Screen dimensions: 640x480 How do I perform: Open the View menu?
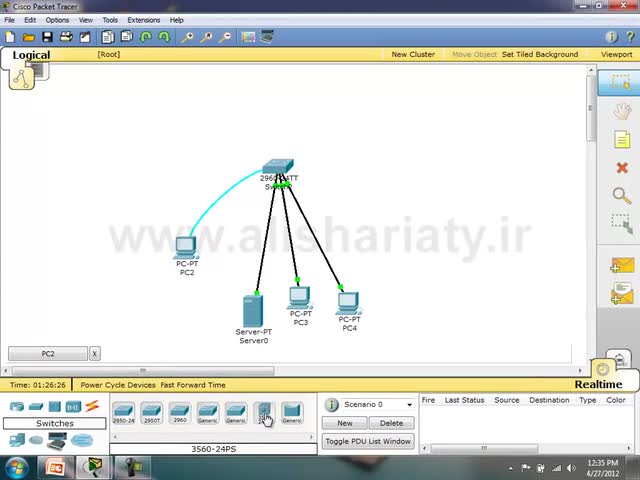[x=86, y=20]
